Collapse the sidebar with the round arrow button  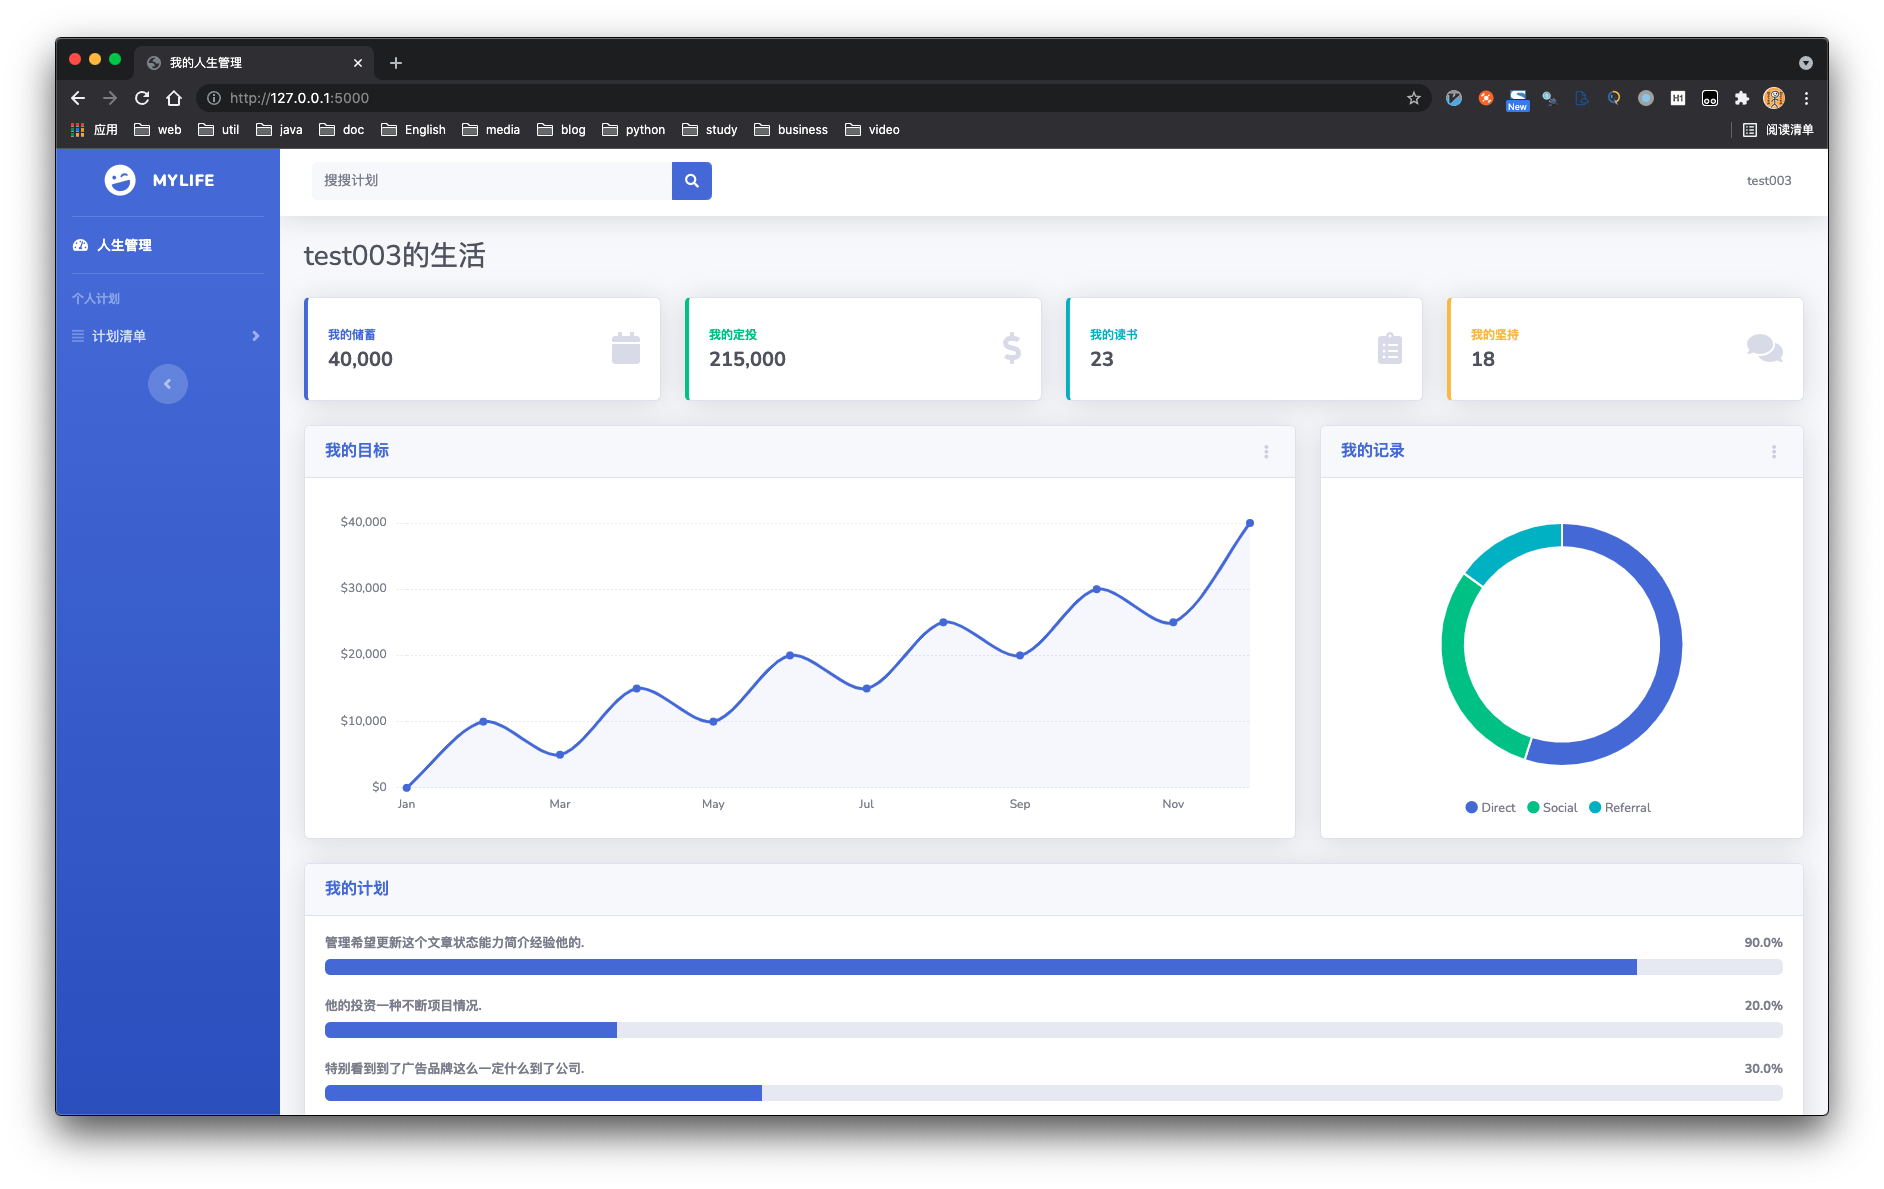pos(168,384)
